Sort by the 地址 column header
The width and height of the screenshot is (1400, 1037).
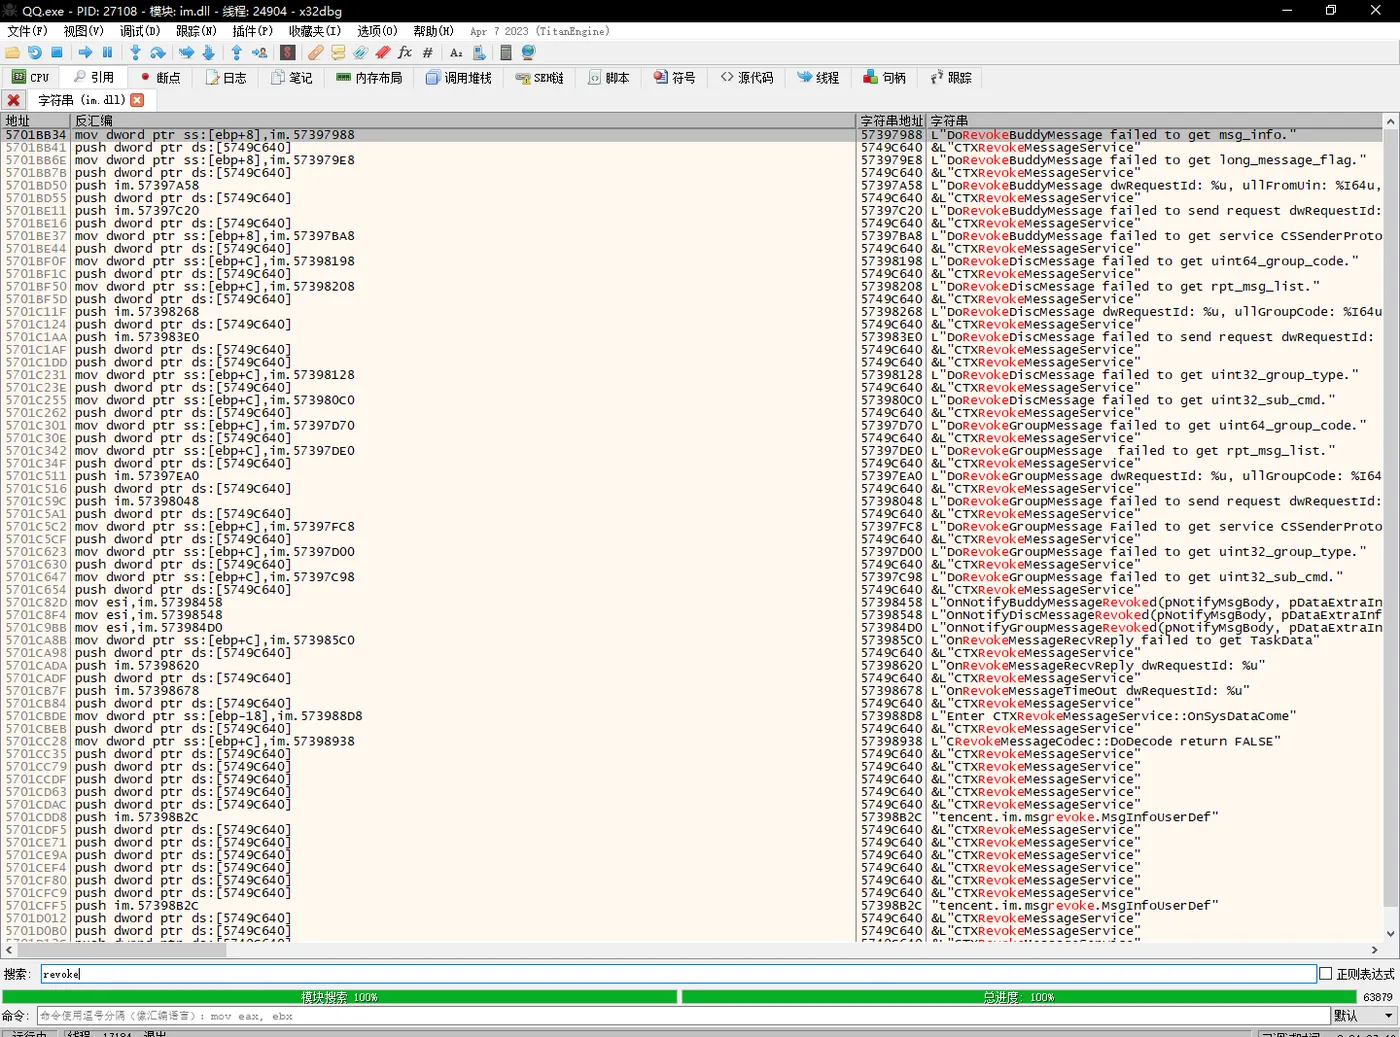[36, 121]
